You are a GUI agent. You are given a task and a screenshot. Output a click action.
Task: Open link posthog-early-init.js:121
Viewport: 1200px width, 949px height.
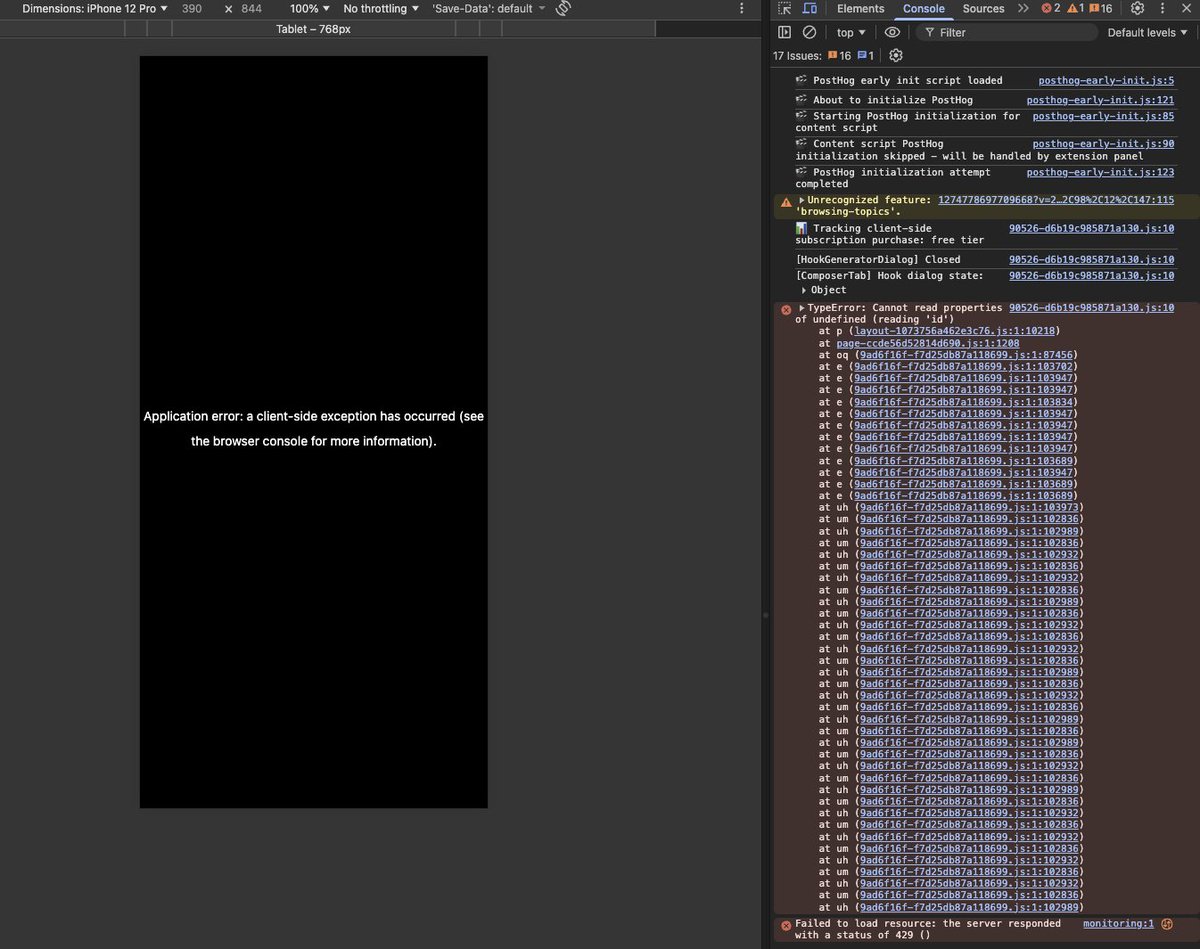tap(1100, 100)
